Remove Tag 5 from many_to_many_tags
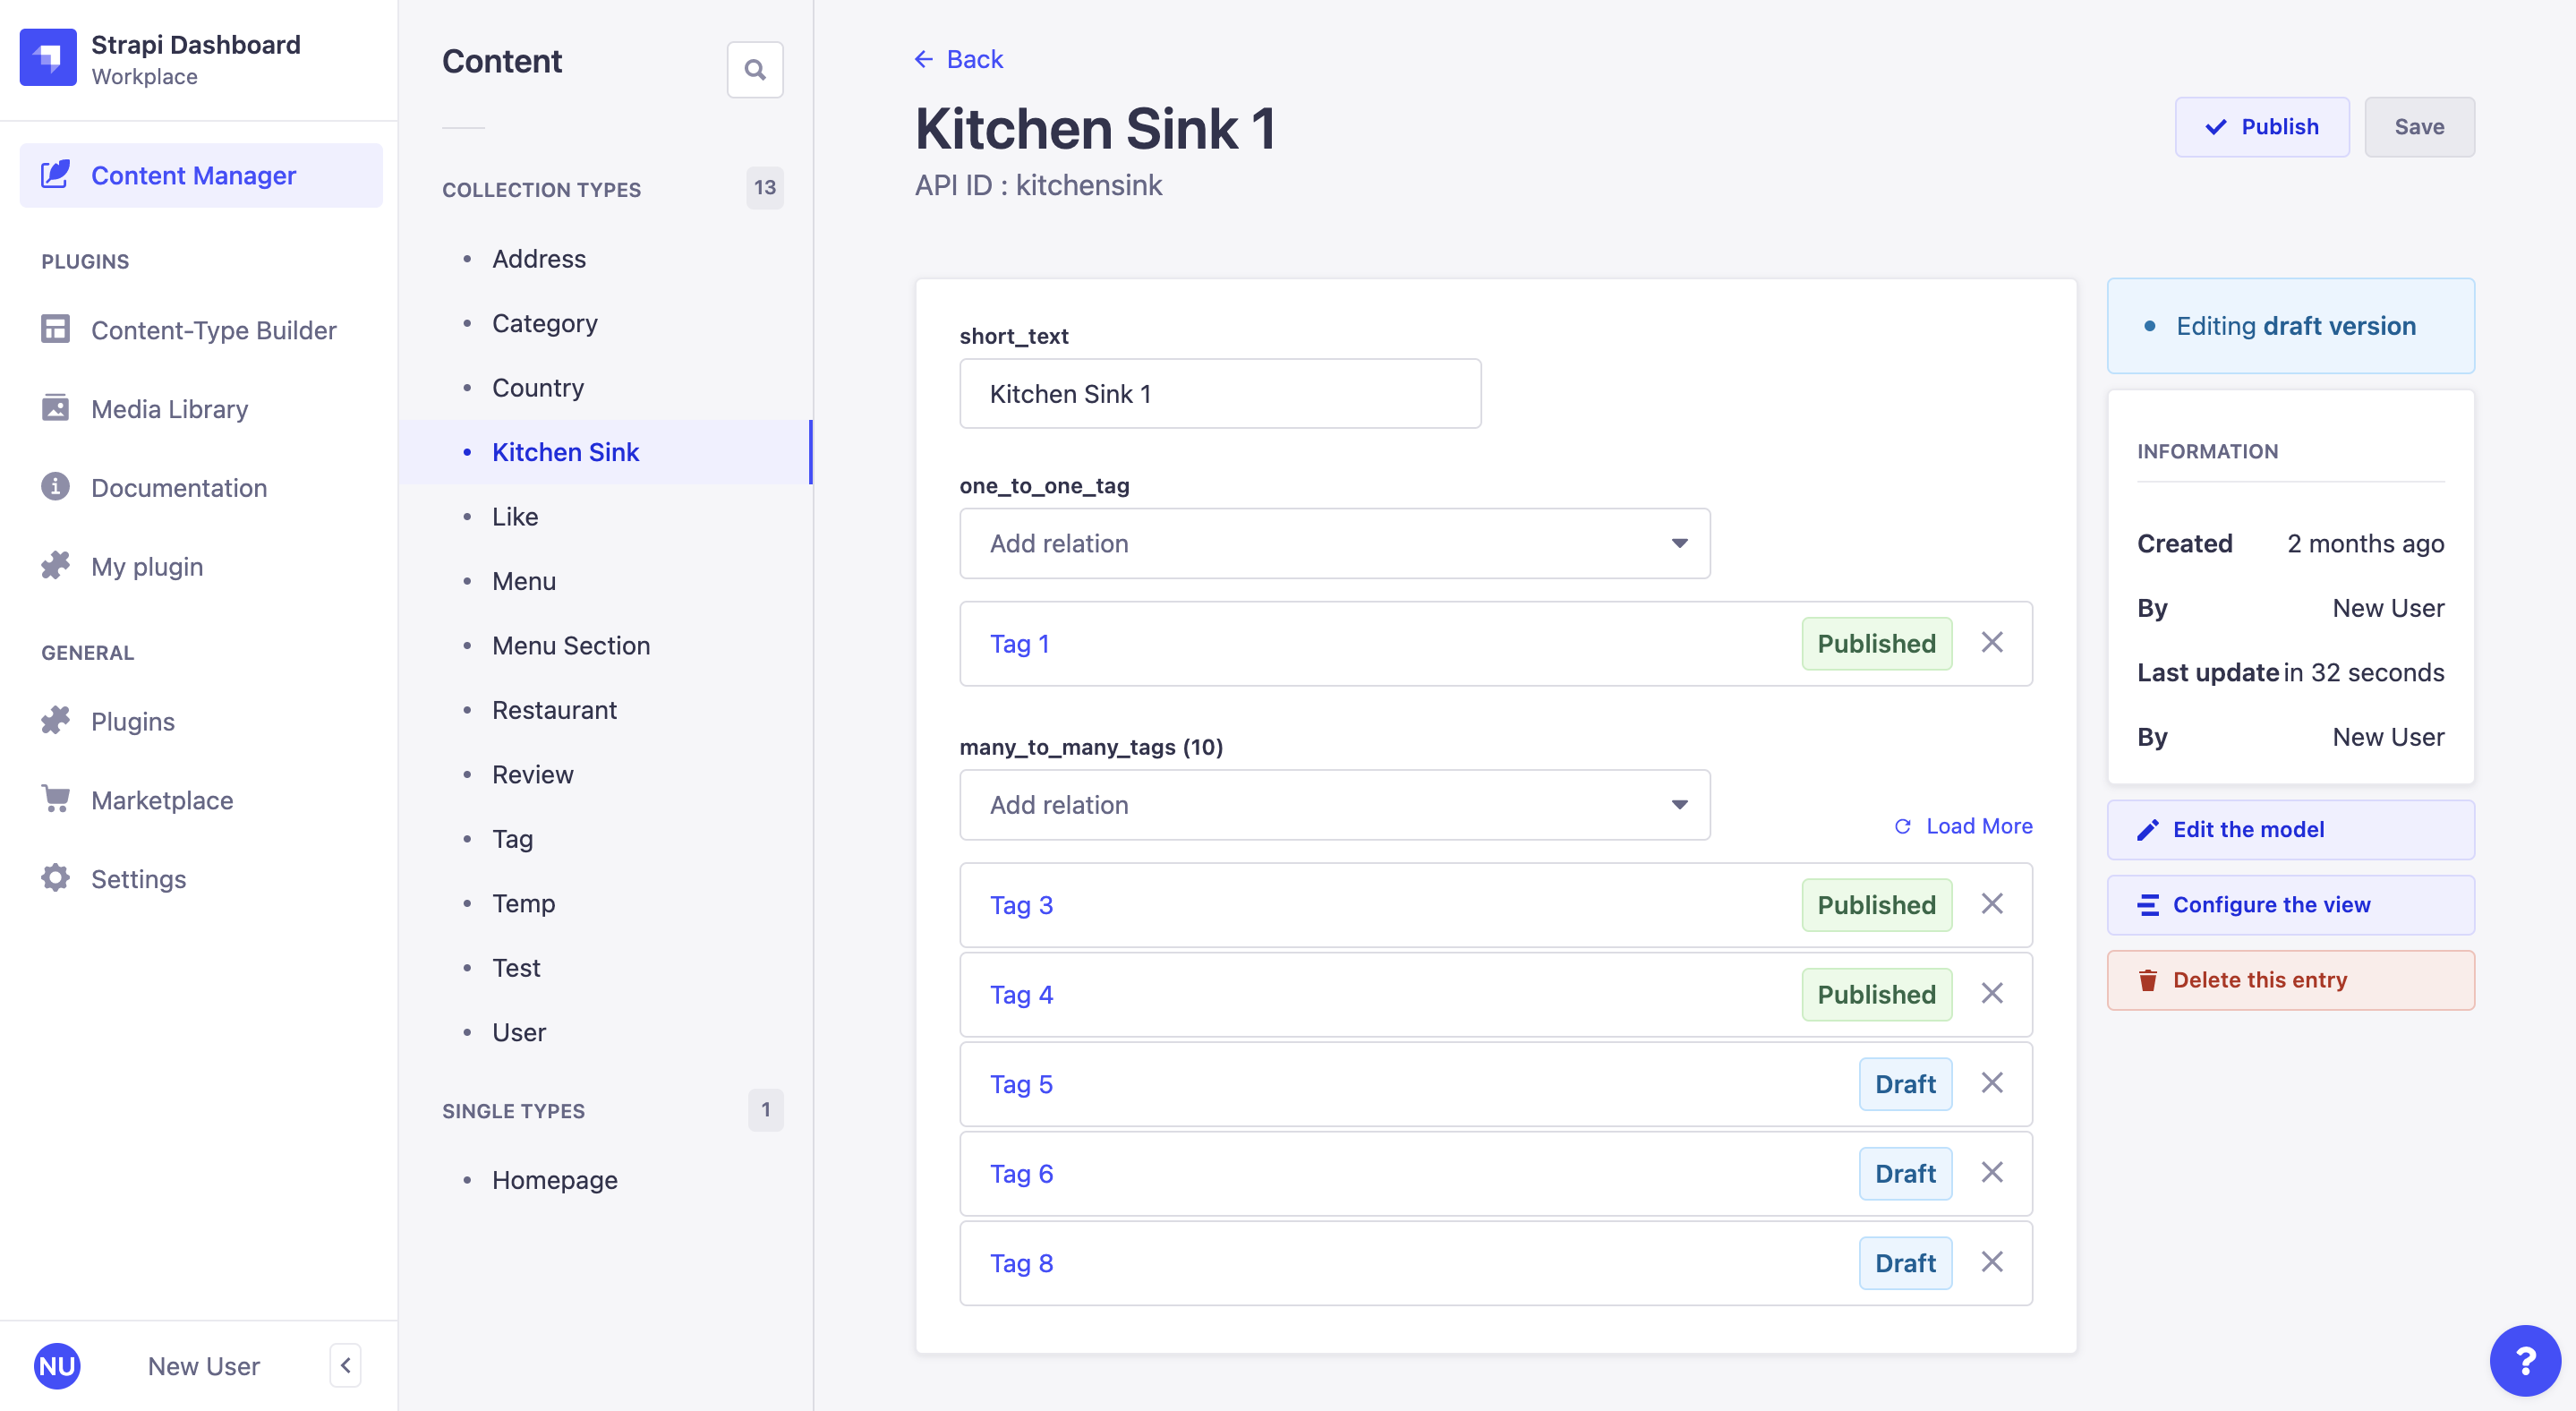This screenshot has height=1411, width=2576. [1991, 1083]
